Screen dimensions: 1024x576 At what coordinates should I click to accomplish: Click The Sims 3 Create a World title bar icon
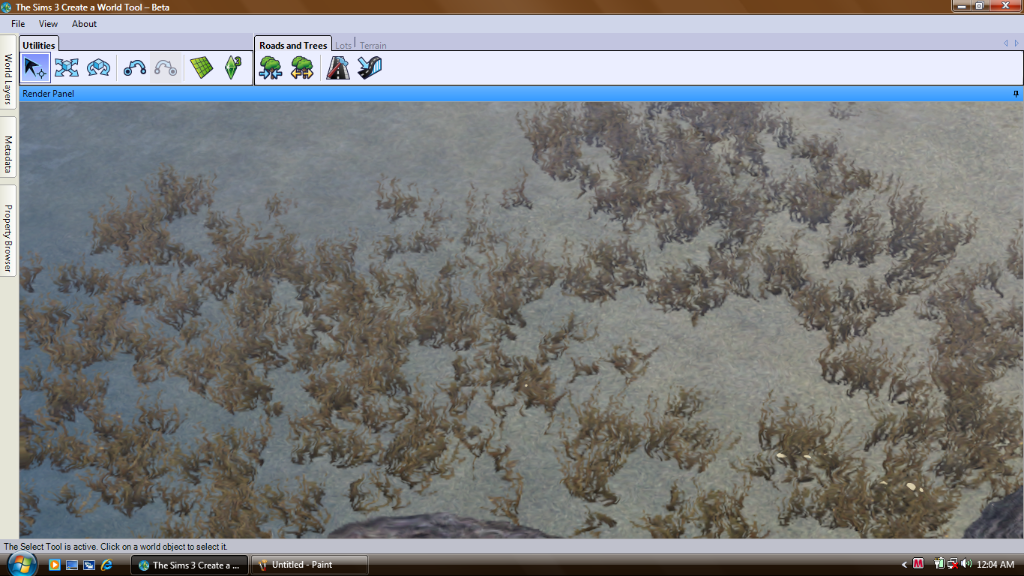tap(7, 7)
